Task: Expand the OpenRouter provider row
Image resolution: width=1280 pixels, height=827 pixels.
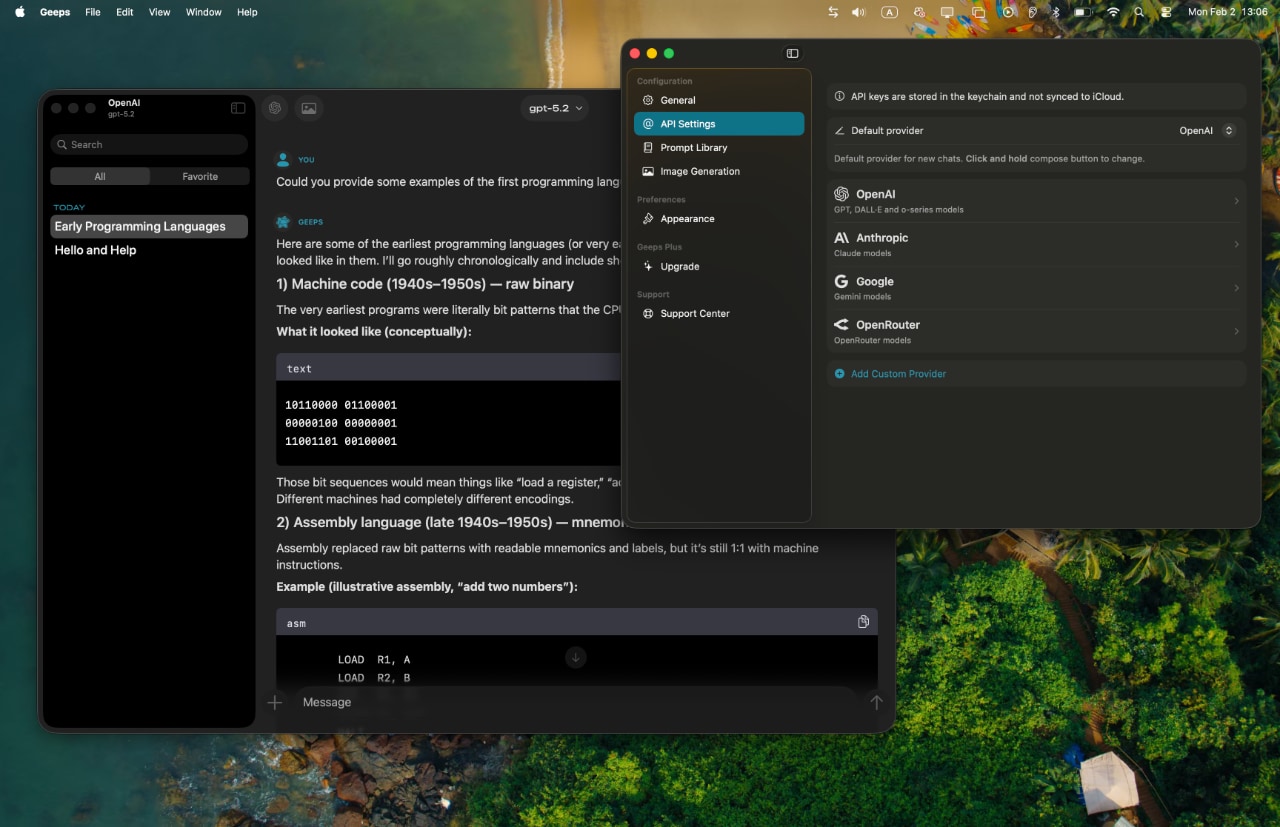Action: click(x=1035, y=331)
